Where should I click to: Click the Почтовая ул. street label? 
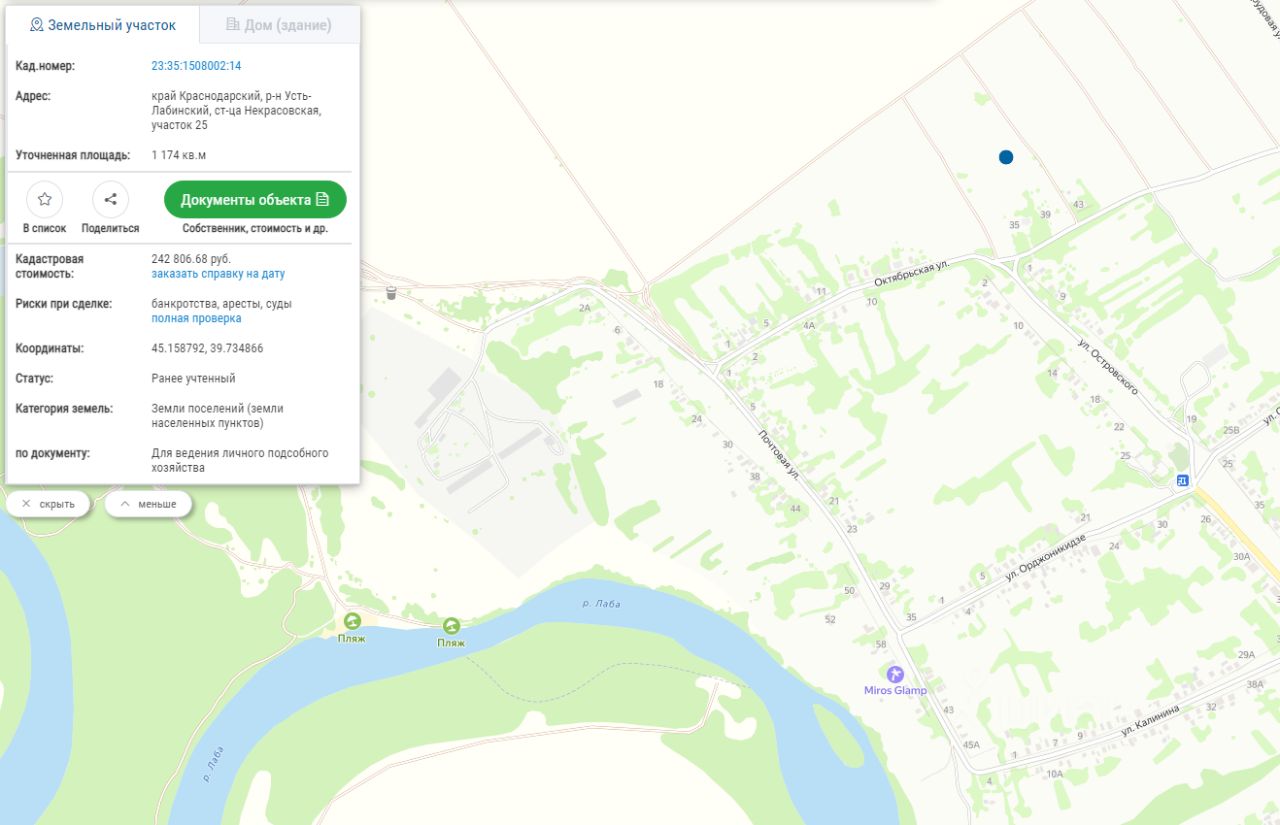pos(778,454)
